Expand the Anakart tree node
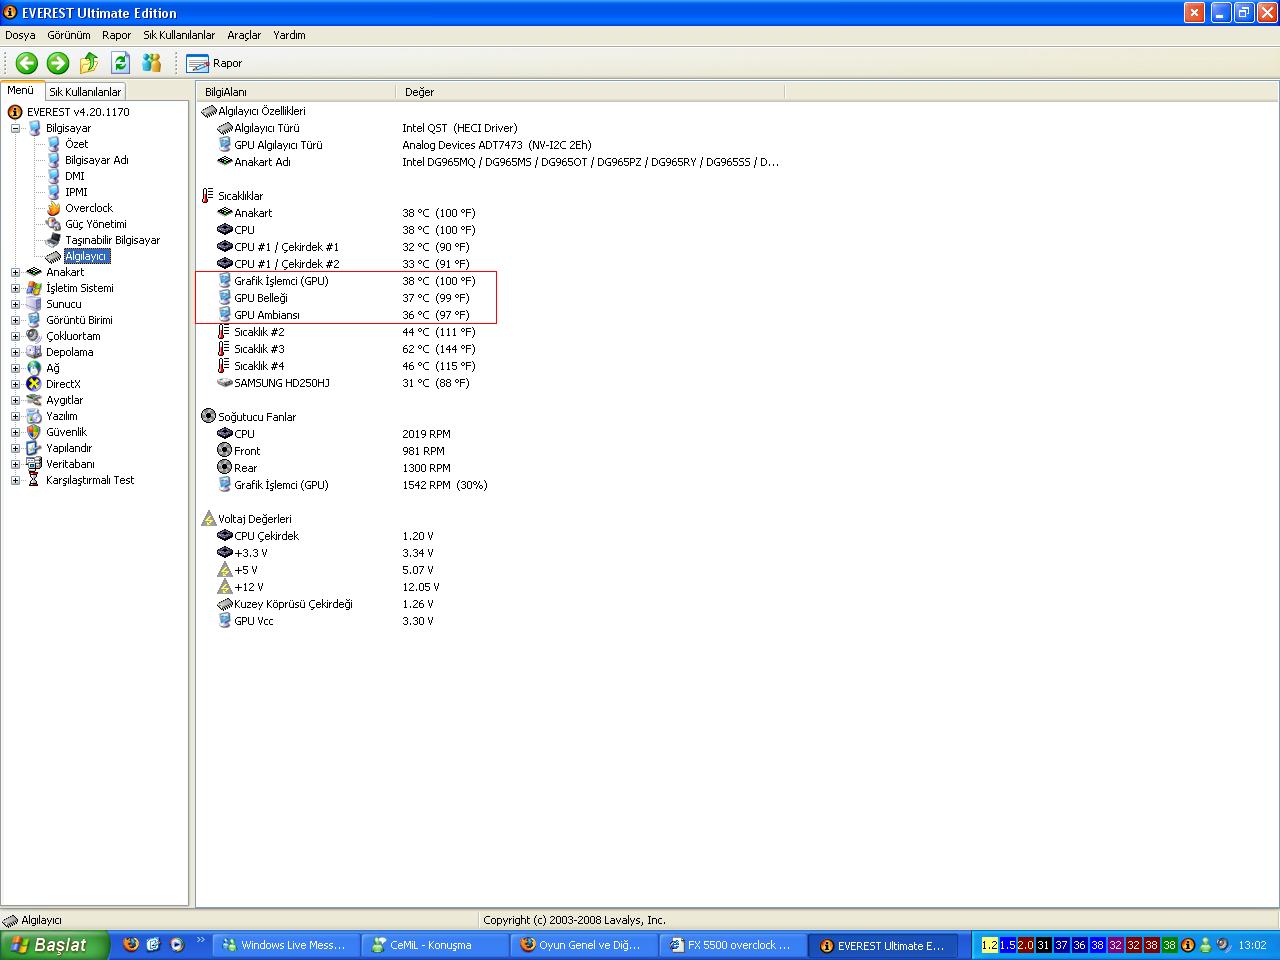Image resolution: width=1280 pixels, height=960 pixels. click(x=15, y=272)
